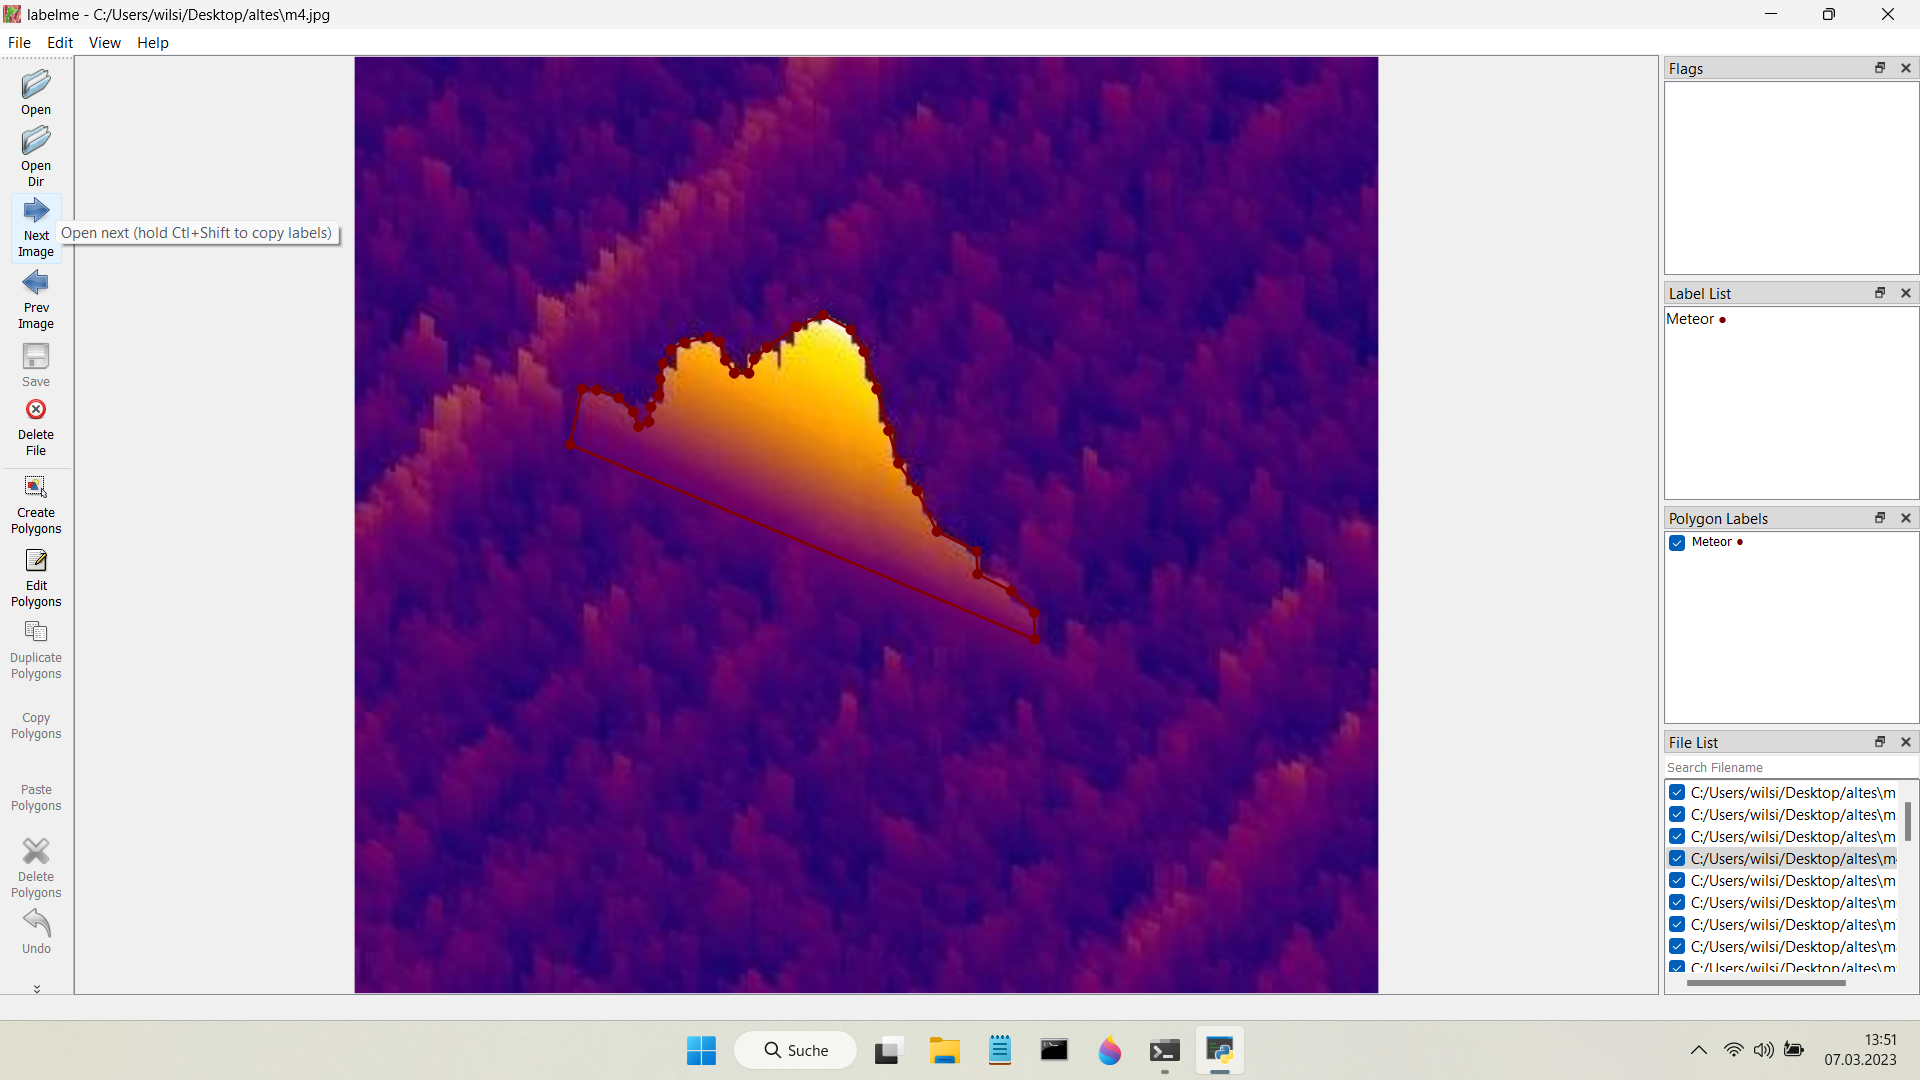Select Meteor in the Label List
The width and height of the screenshot is (1920, 1080).
1696,319
